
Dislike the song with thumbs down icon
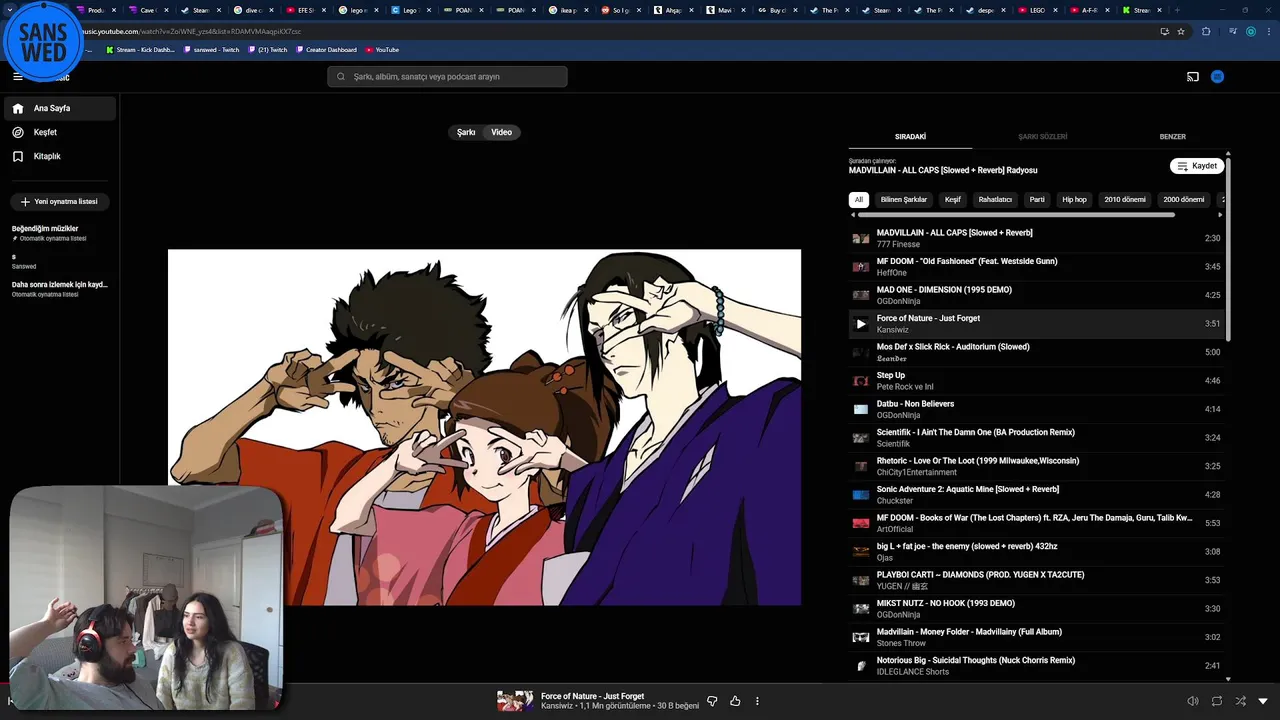pos(712,701)
